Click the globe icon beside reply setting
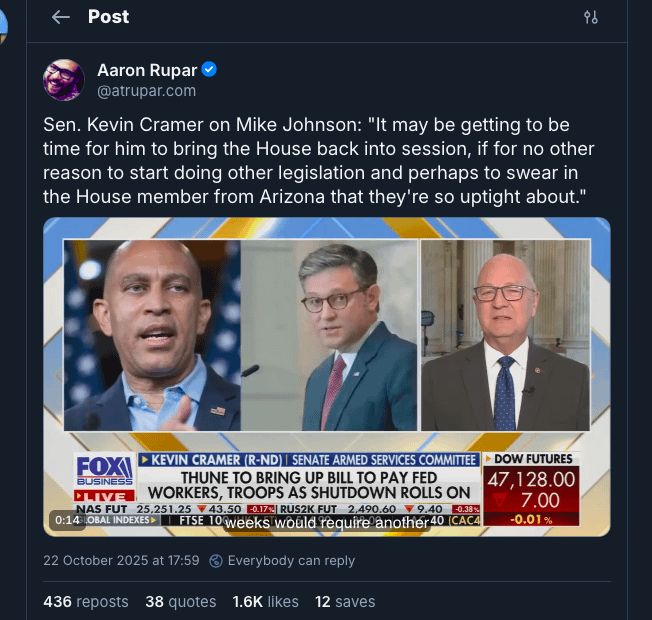 [215, 561]
